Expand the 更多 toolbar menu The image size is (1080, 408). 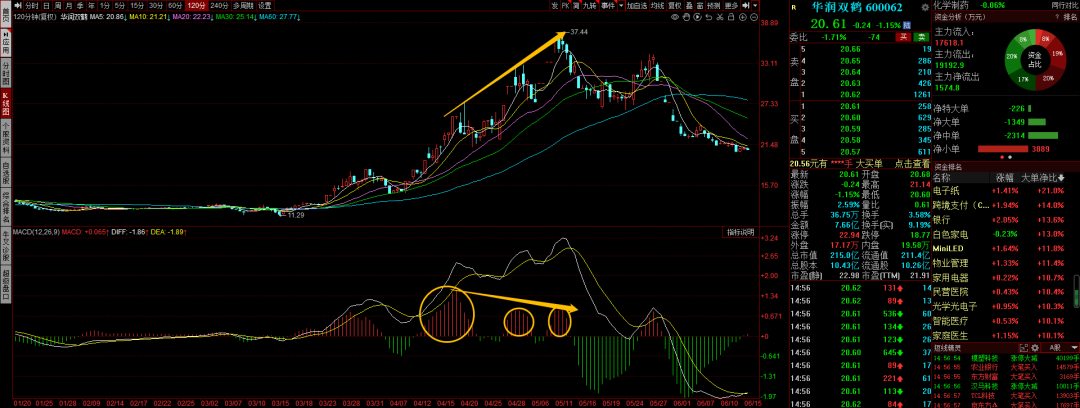coord(731,6)
